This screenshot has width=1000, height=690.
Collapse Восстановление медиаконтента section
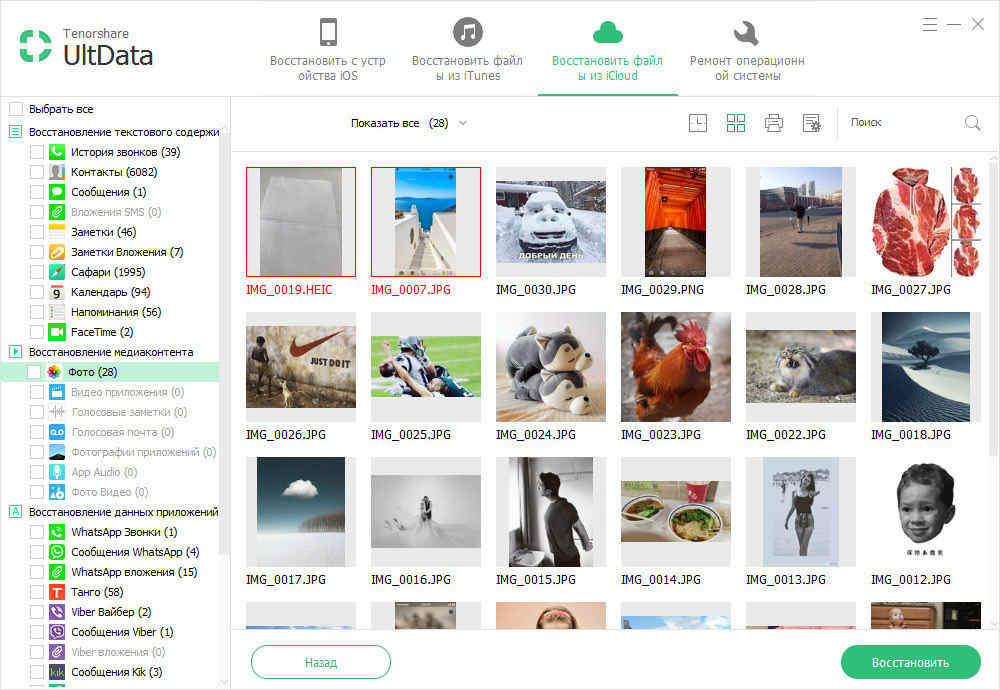[x=15, y=351]
